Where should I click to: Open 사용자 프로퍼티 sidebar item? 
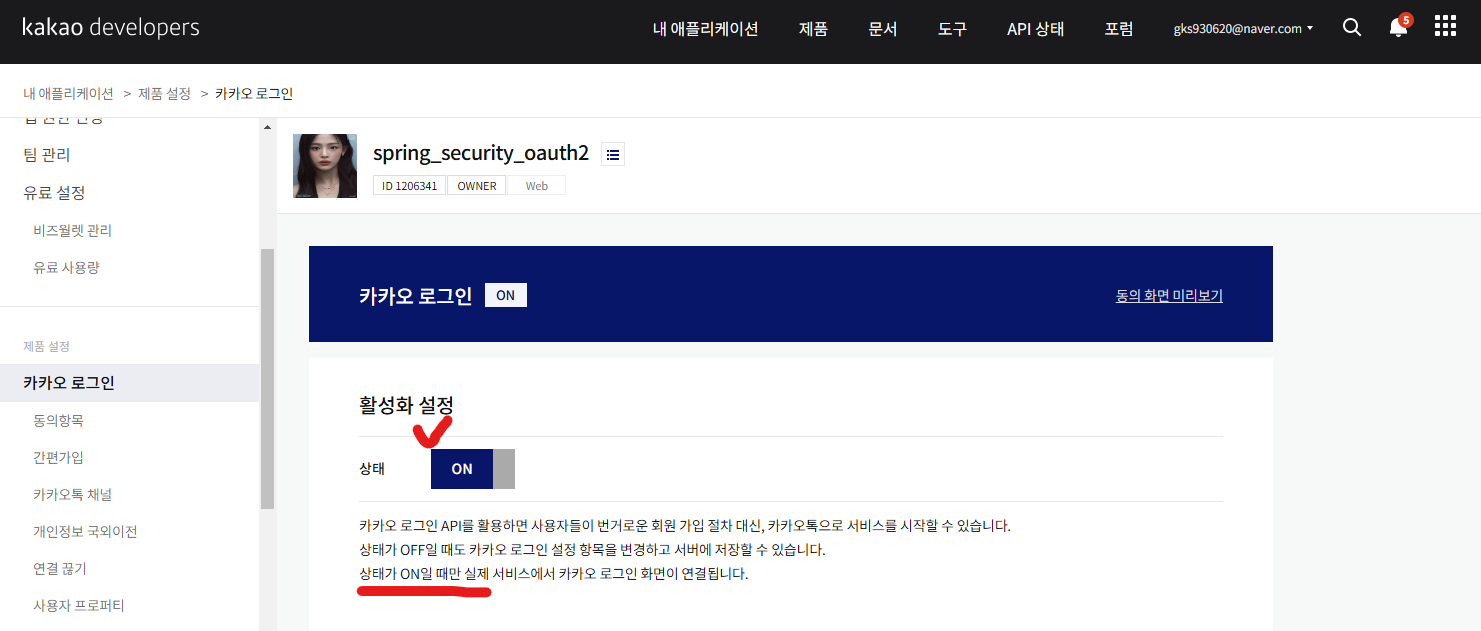[x=78, y=605]
